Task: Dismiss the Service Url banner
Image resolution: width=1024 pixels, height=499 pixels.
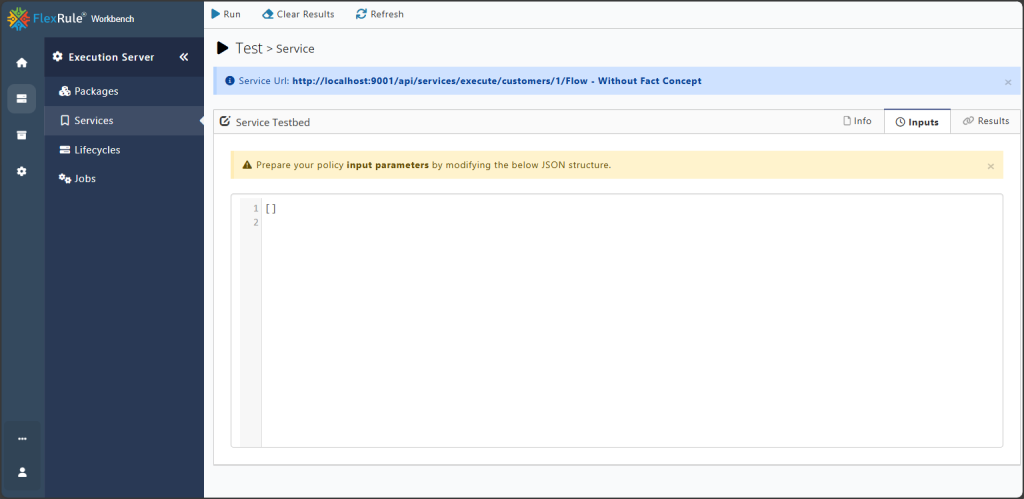Action: pos(1008,82)
